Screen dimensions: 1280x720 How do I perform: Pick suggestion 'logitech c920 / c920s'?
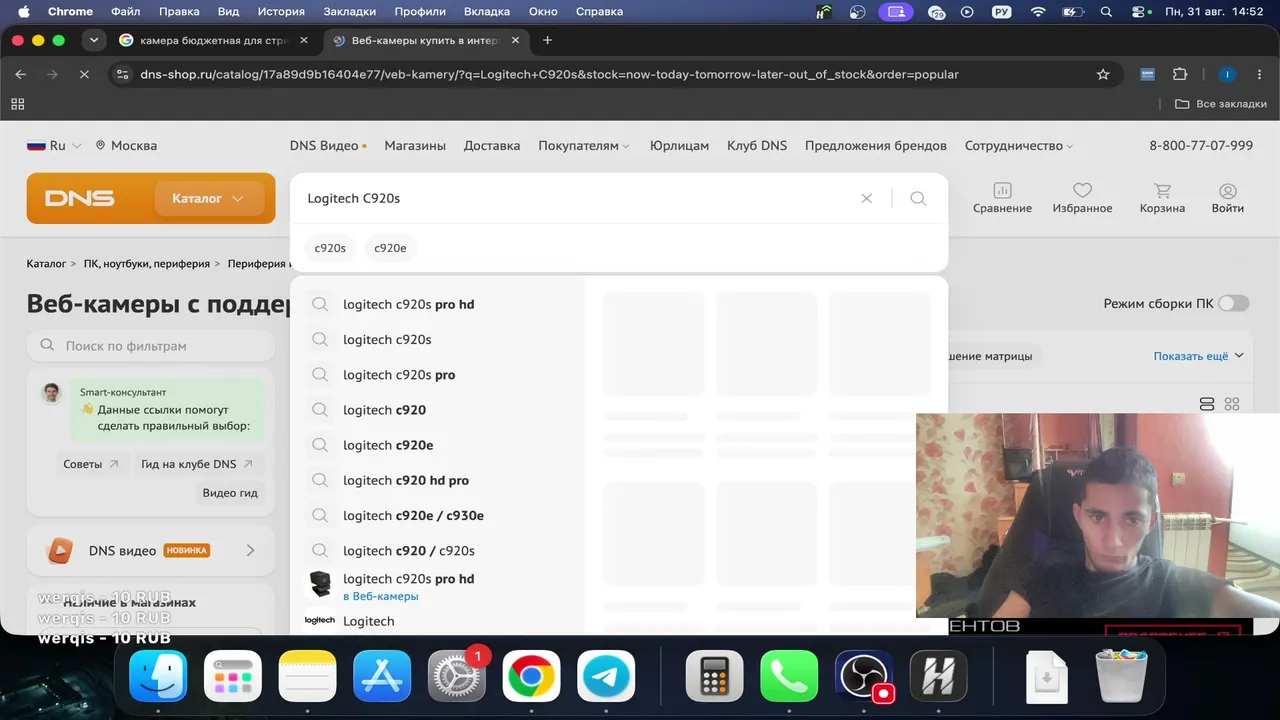click(409, 550)
